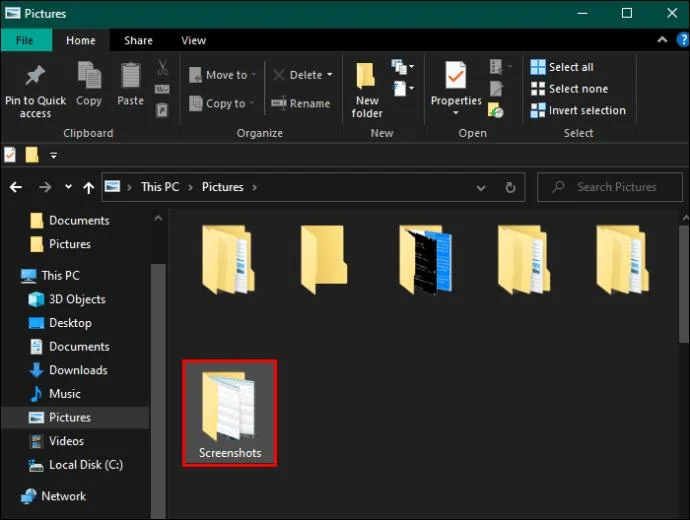Viewport: 690px width, 520px height.
Task: Open Desktop in the sidebar
Action: 60,323
